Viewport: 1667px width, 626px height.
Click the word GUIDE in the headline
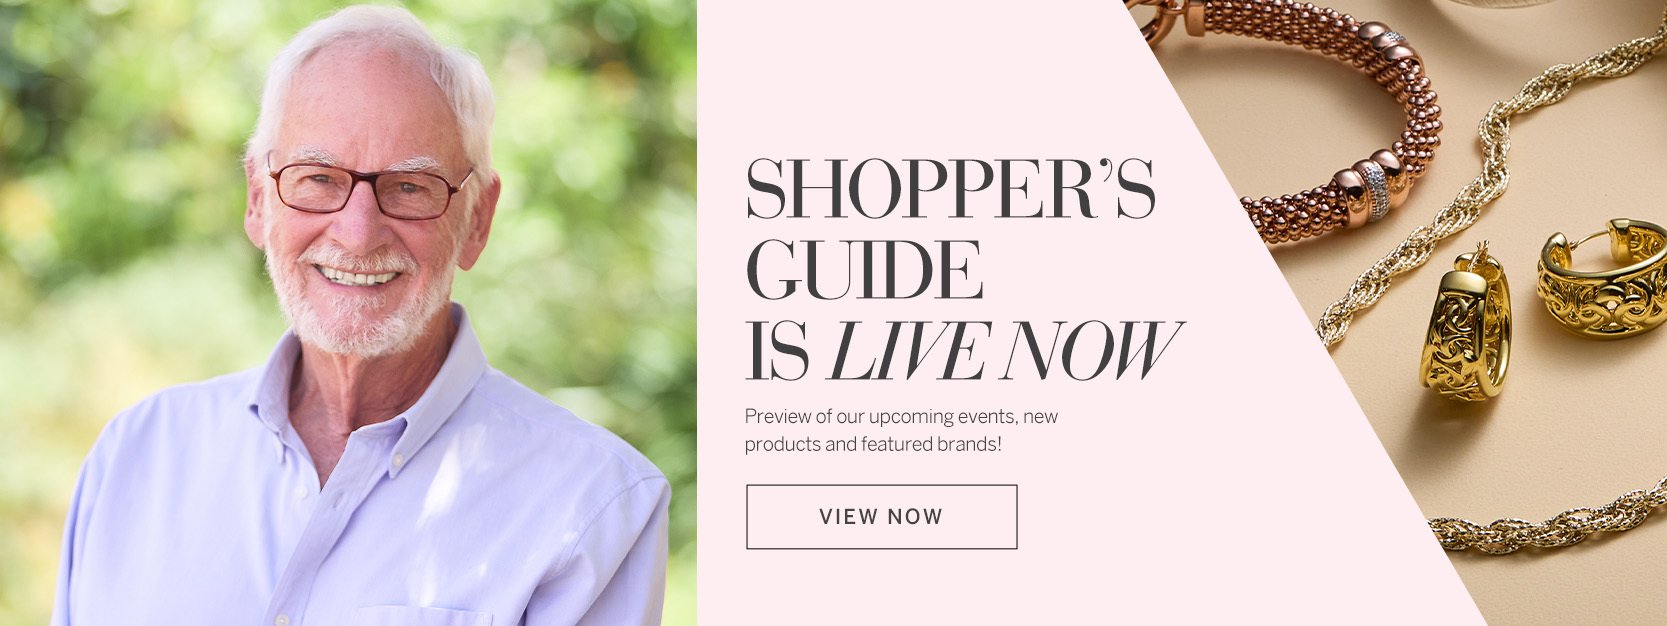click(x=864, y=271)
